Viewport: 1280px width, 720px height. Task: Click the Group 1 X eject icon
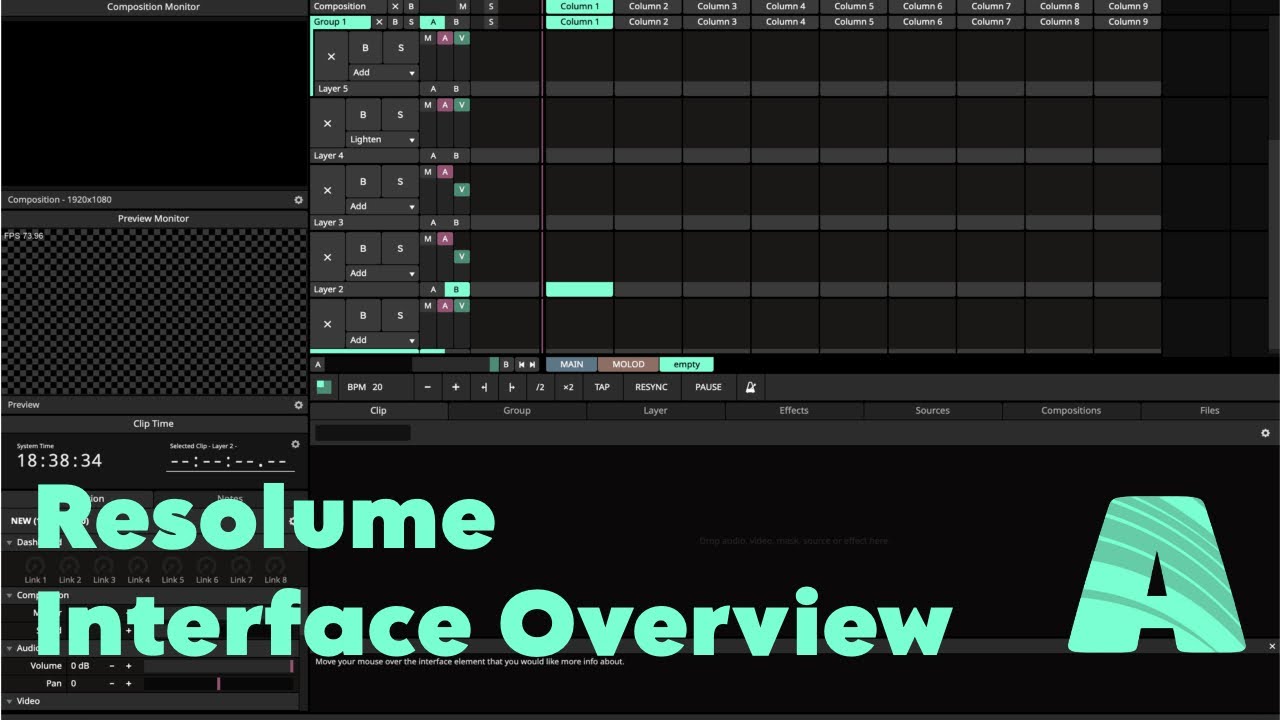[379, 22]
